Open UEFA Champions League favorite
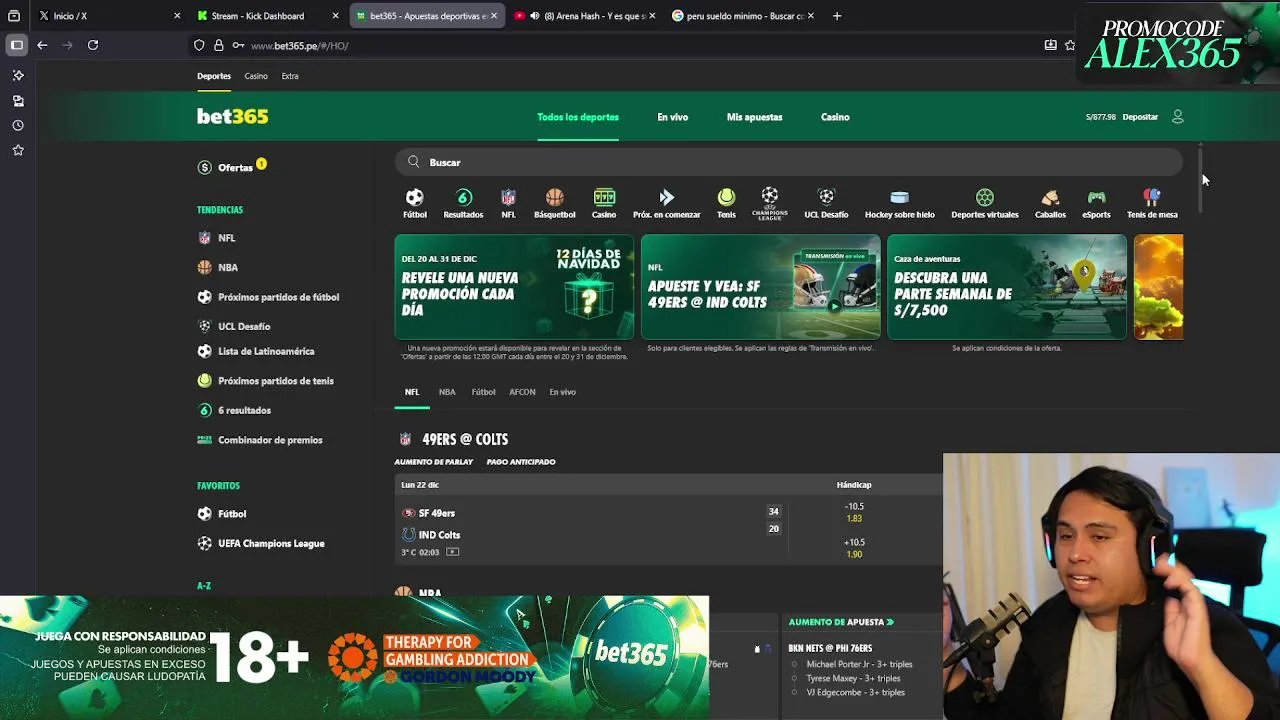This screenshot has width=1280, height=720. [271, 543]
